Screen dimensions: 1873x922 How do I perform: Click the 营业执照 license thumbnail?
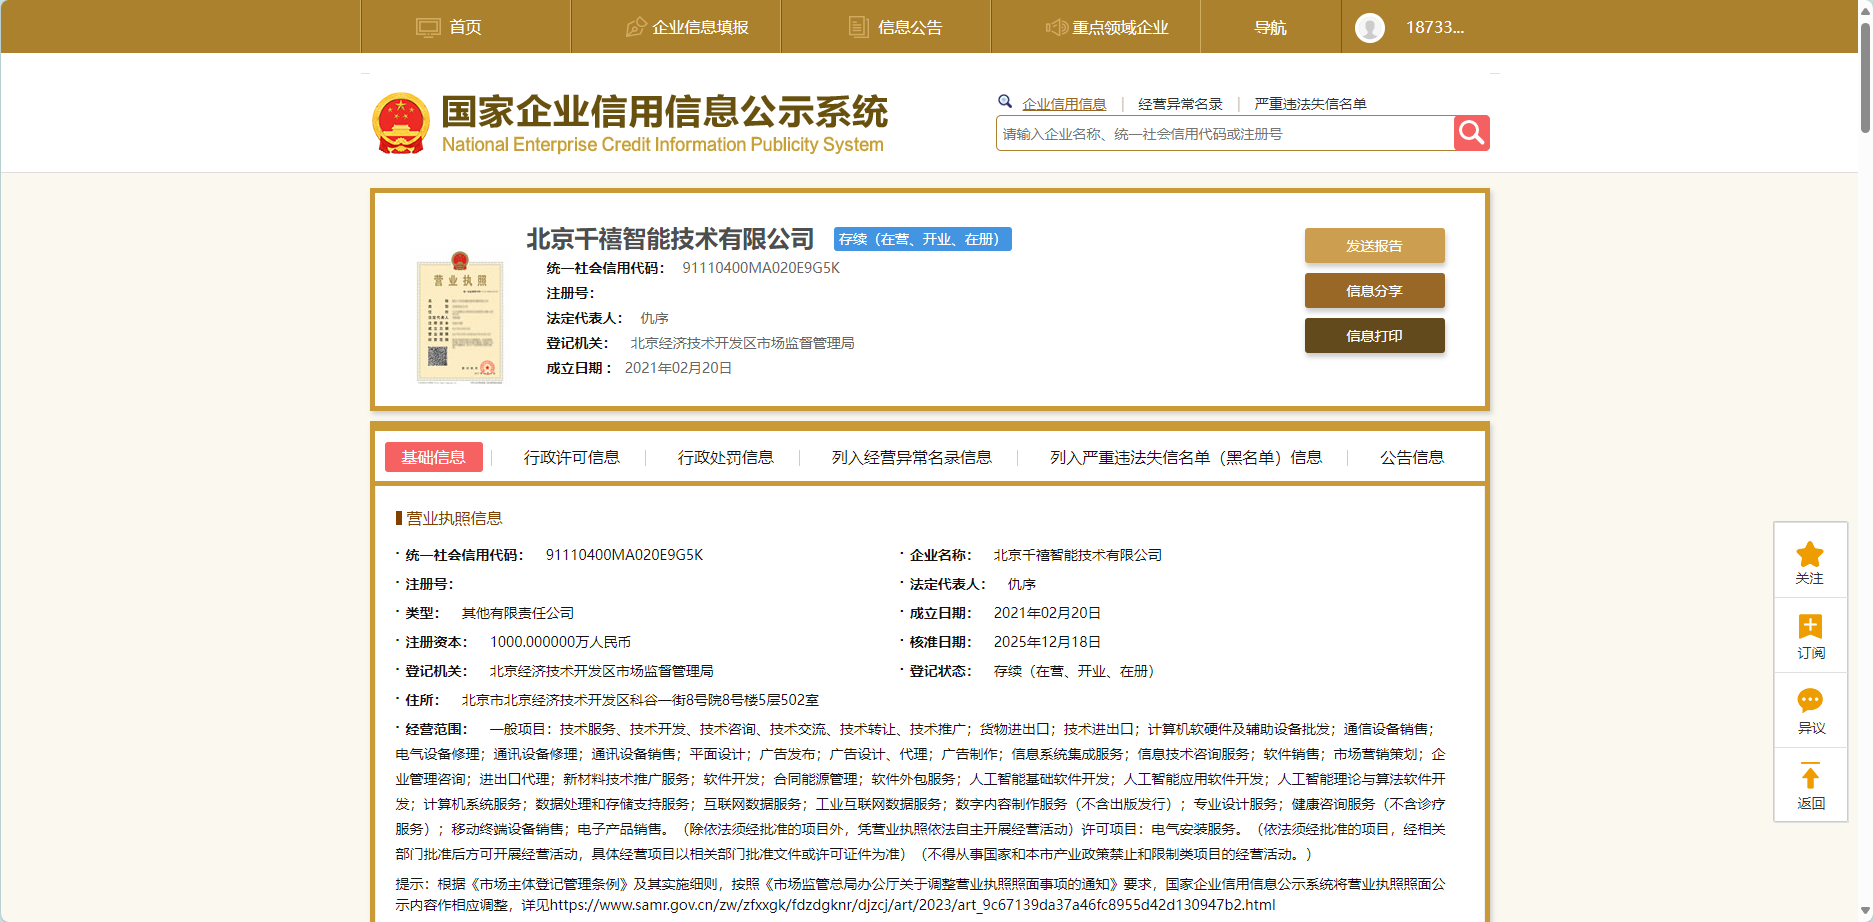(x=460, y=318)
